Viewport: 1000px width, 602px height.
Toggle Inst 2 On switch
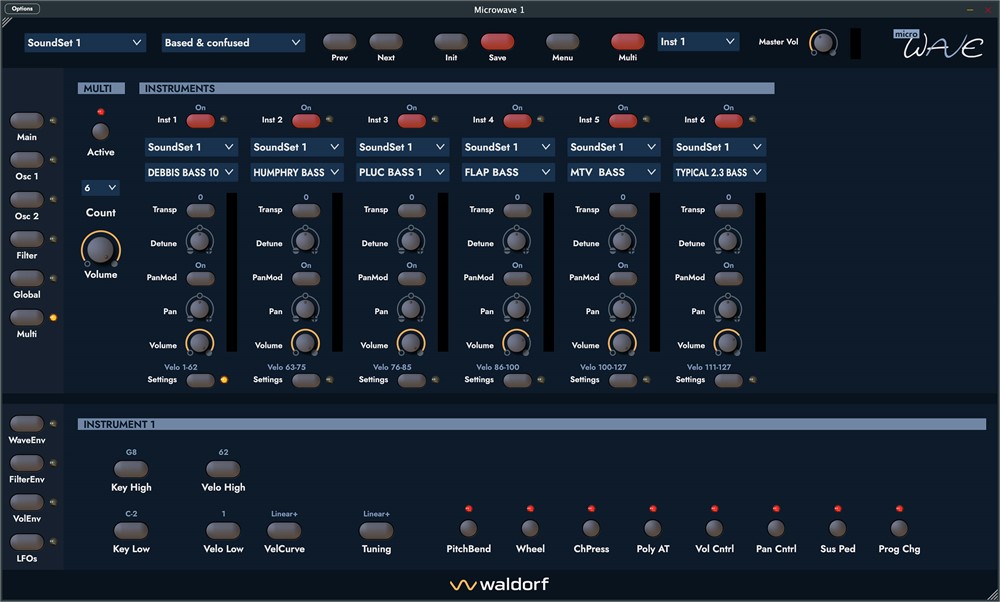tap(306, 120)
